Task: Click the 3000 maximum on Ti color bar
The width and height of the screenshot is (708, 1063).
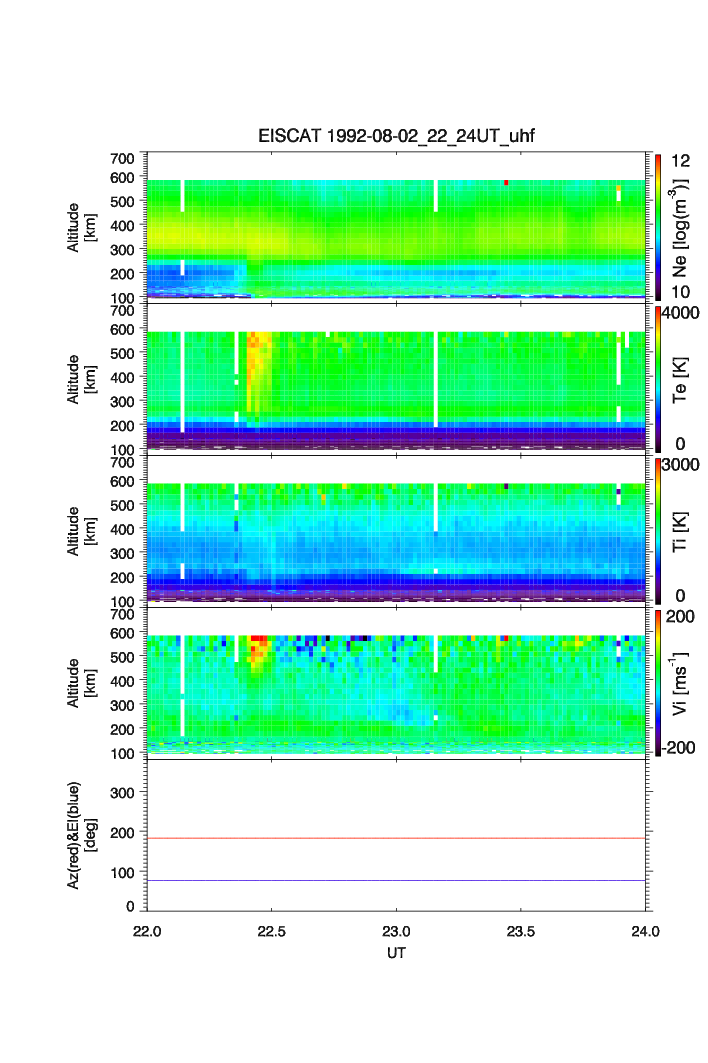Action: (x=681, y=464)
